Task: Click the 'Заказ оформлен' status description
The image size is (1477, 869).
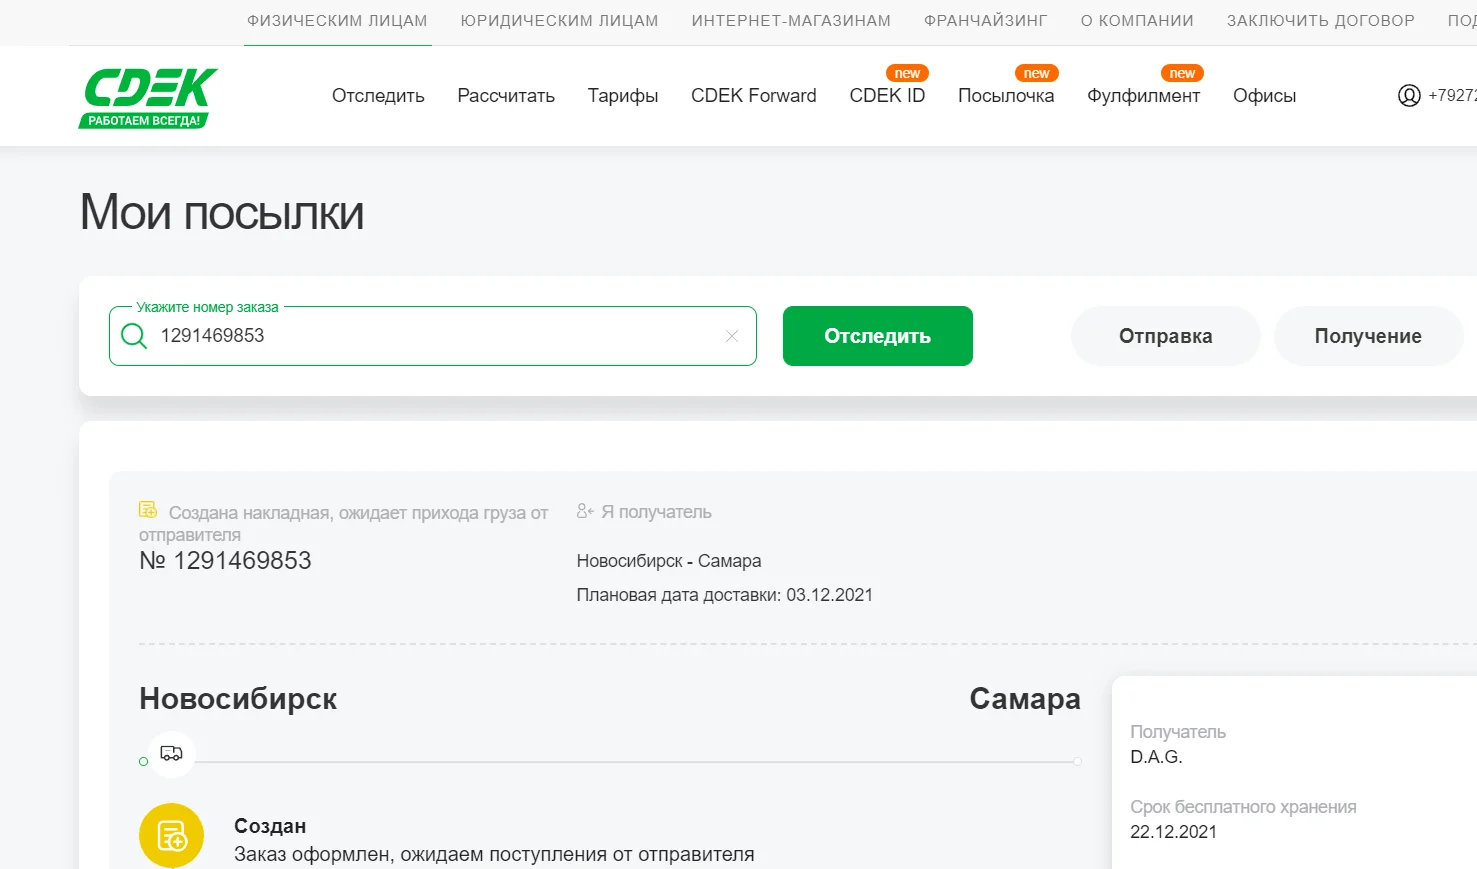Action: click(x=494, y=855)
